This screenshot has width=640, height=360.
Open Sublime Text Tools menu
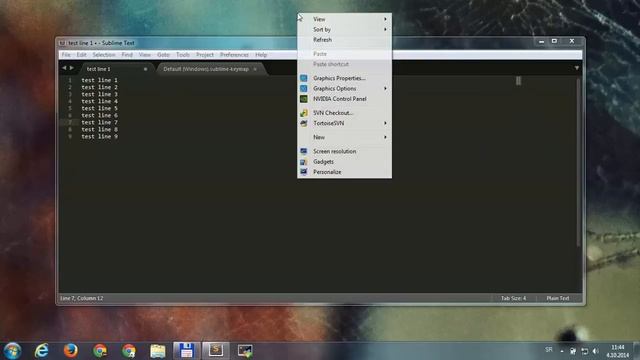(183, 55)
